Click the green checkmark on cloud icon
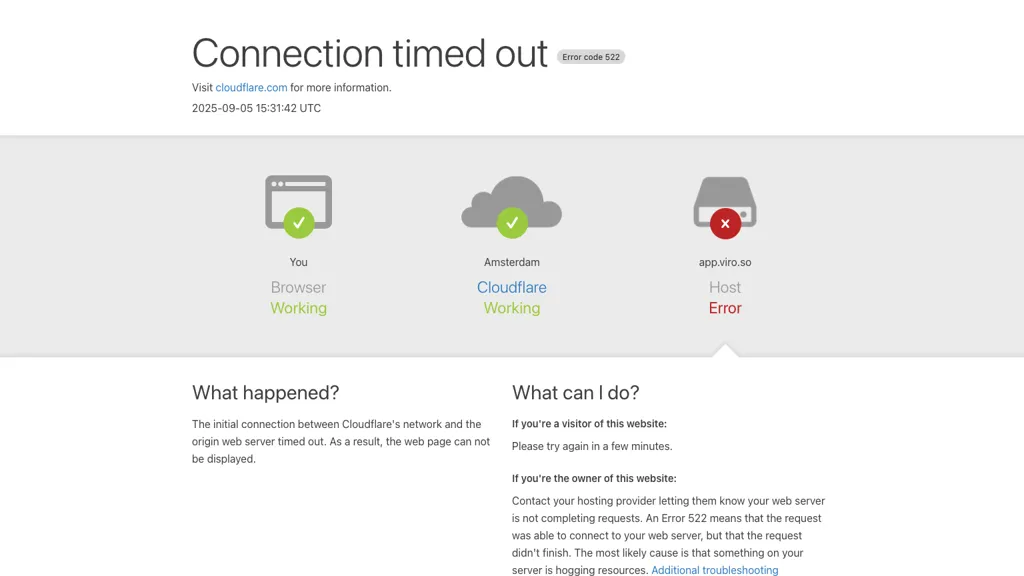Screen dimensions: 1024x576 click(512, 223)
